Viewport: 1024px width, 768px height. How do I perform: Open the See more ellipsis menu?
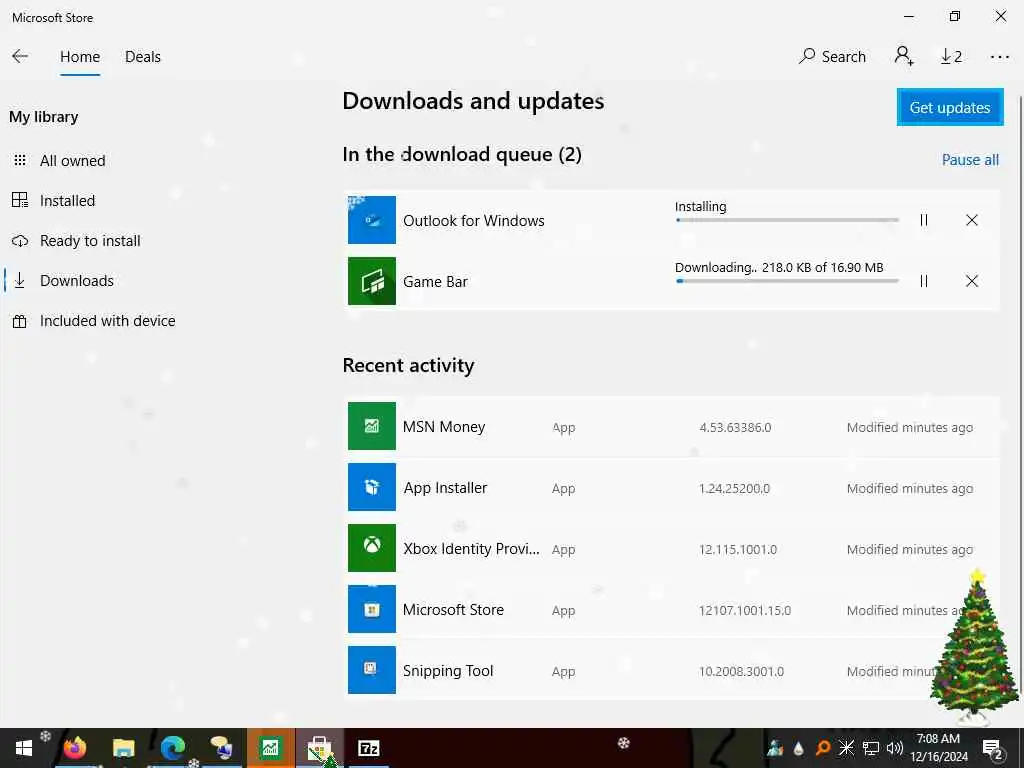[999, 57]
